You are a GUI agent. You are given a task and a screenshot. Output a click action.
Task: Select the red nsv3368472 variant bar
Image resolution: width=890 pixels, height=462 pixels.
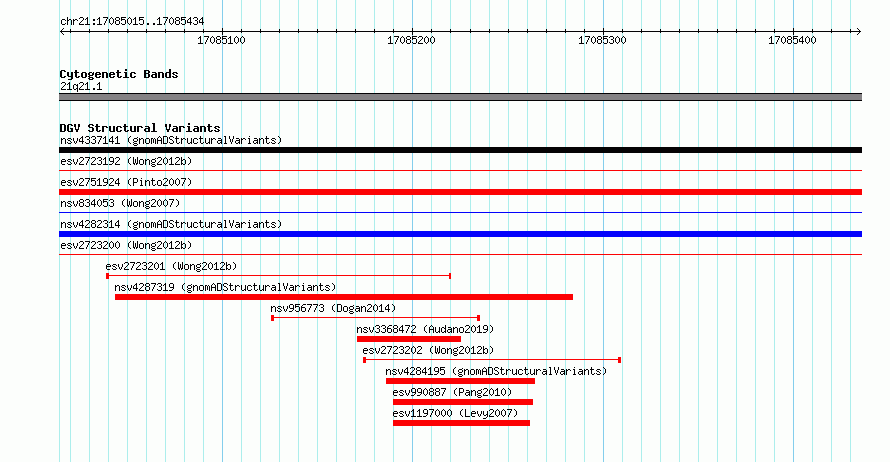tap(409, 339)
